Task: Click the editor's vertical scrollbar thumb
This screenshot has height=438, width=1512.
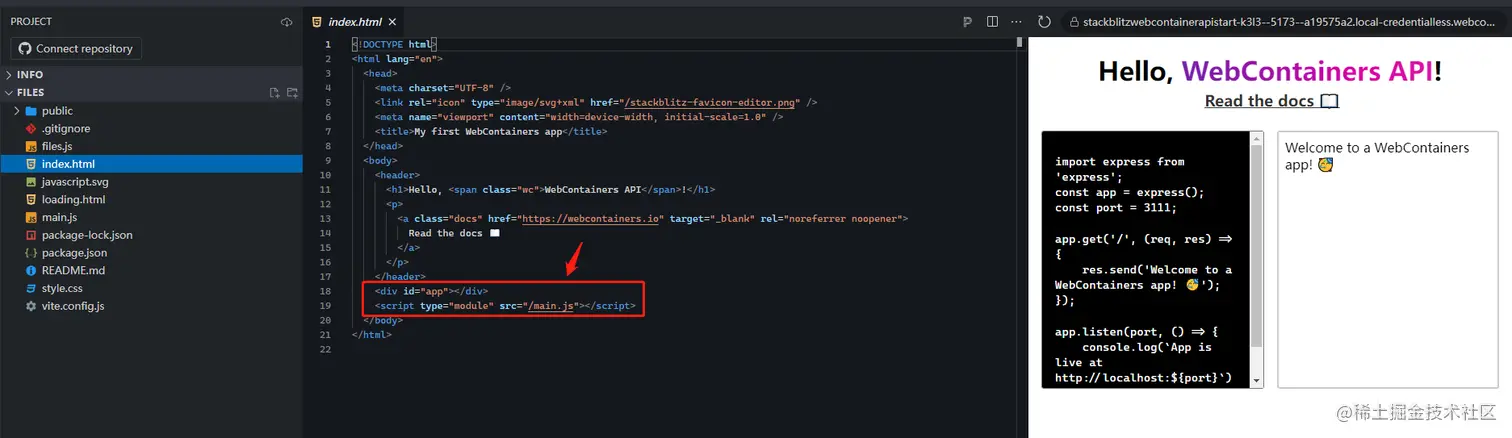Action: pyautogui.click(x=1020, y=42)
